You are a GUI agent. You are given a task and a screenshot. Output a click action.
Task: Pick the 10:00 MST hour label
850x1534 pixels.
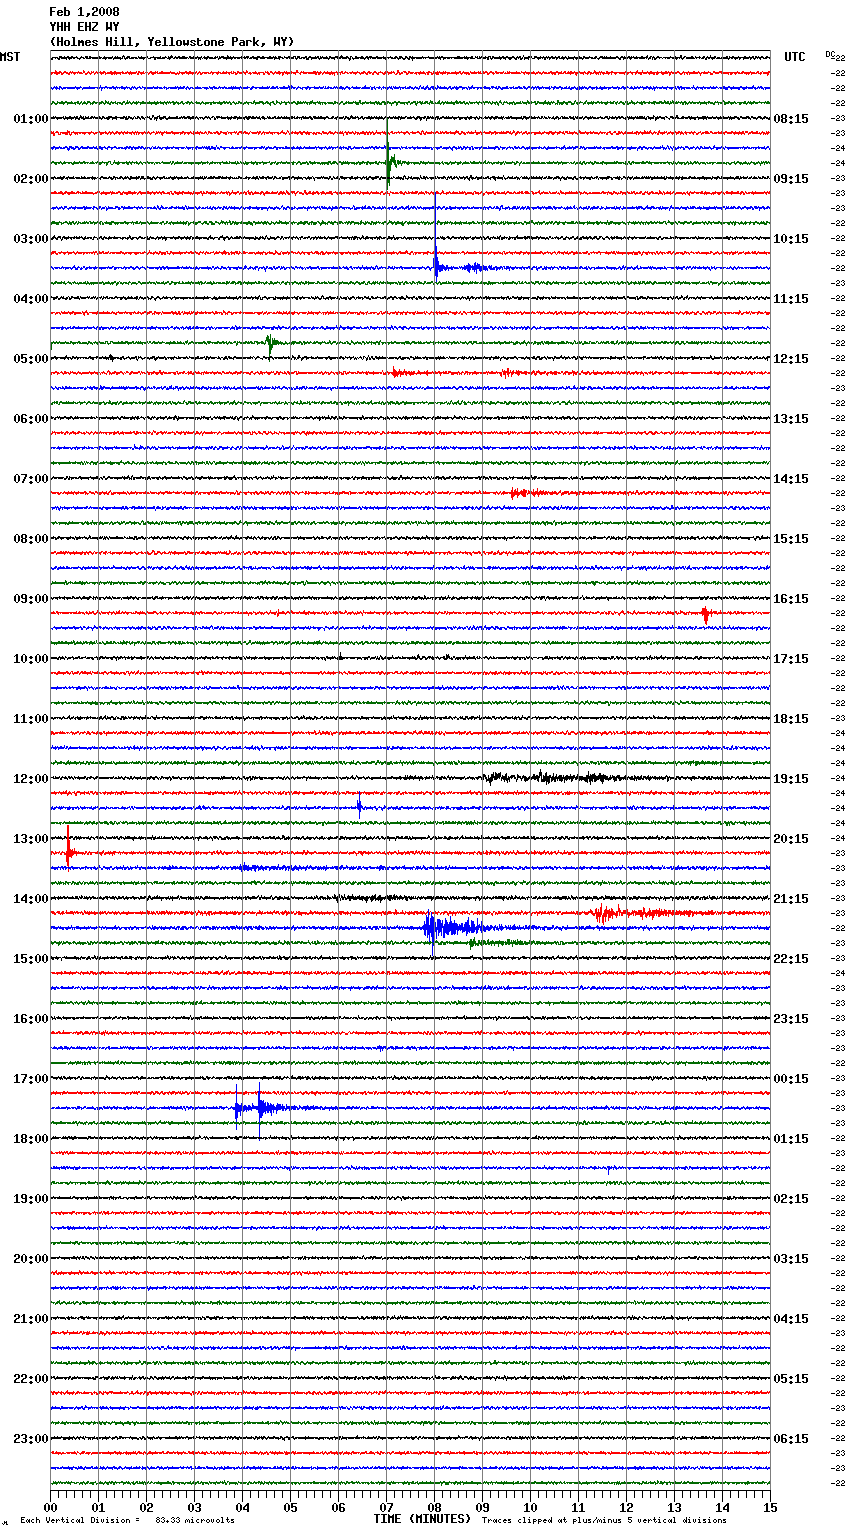(31, 659)
